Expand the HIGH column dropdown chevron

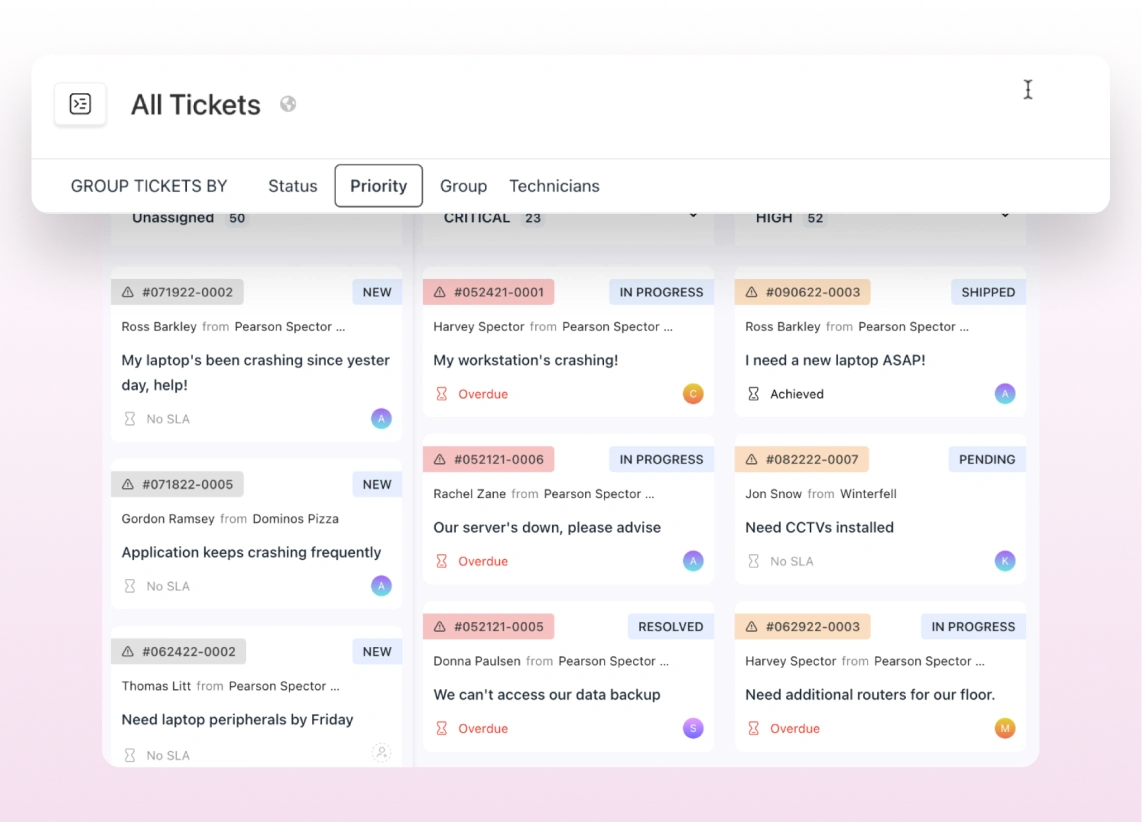(x=1005, y=216)
